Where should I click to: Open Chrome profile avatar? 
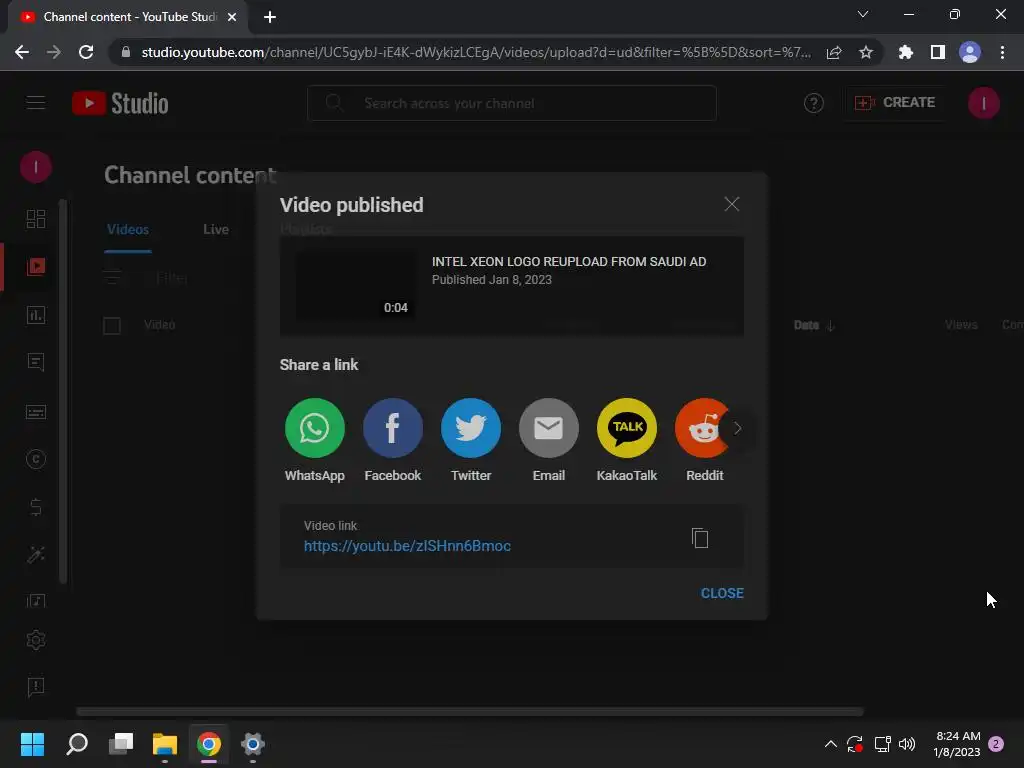[x=970, y=52]
